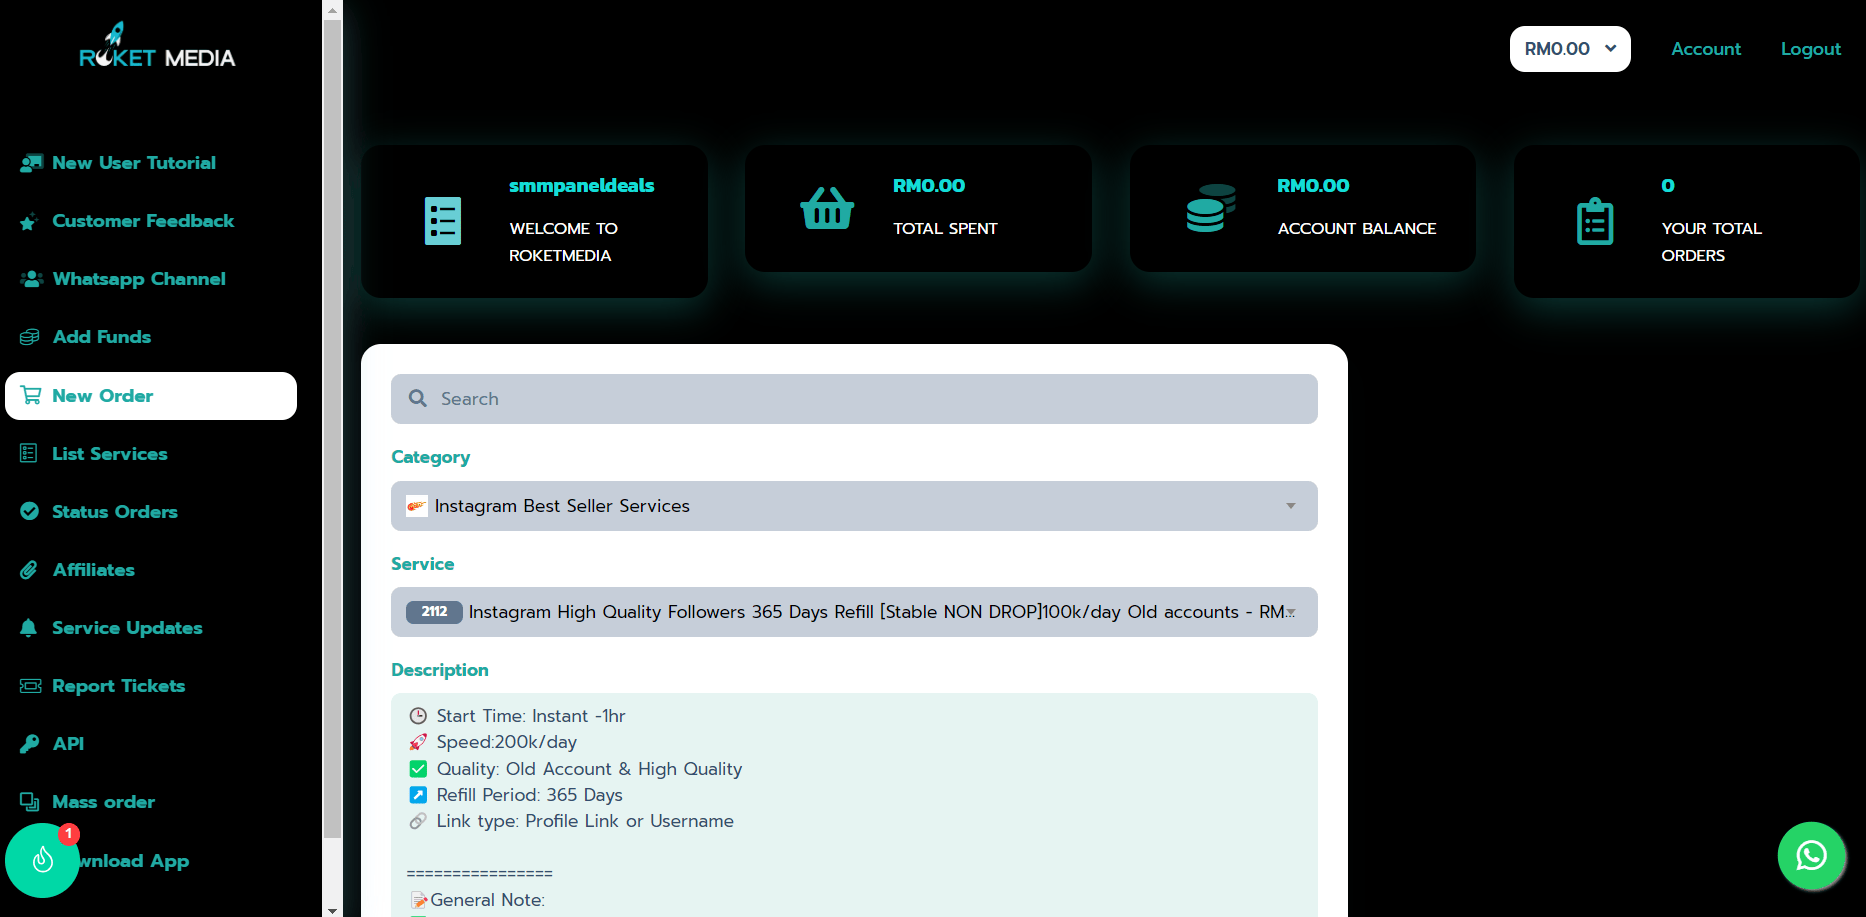Click the Account link

point(1705,49)
